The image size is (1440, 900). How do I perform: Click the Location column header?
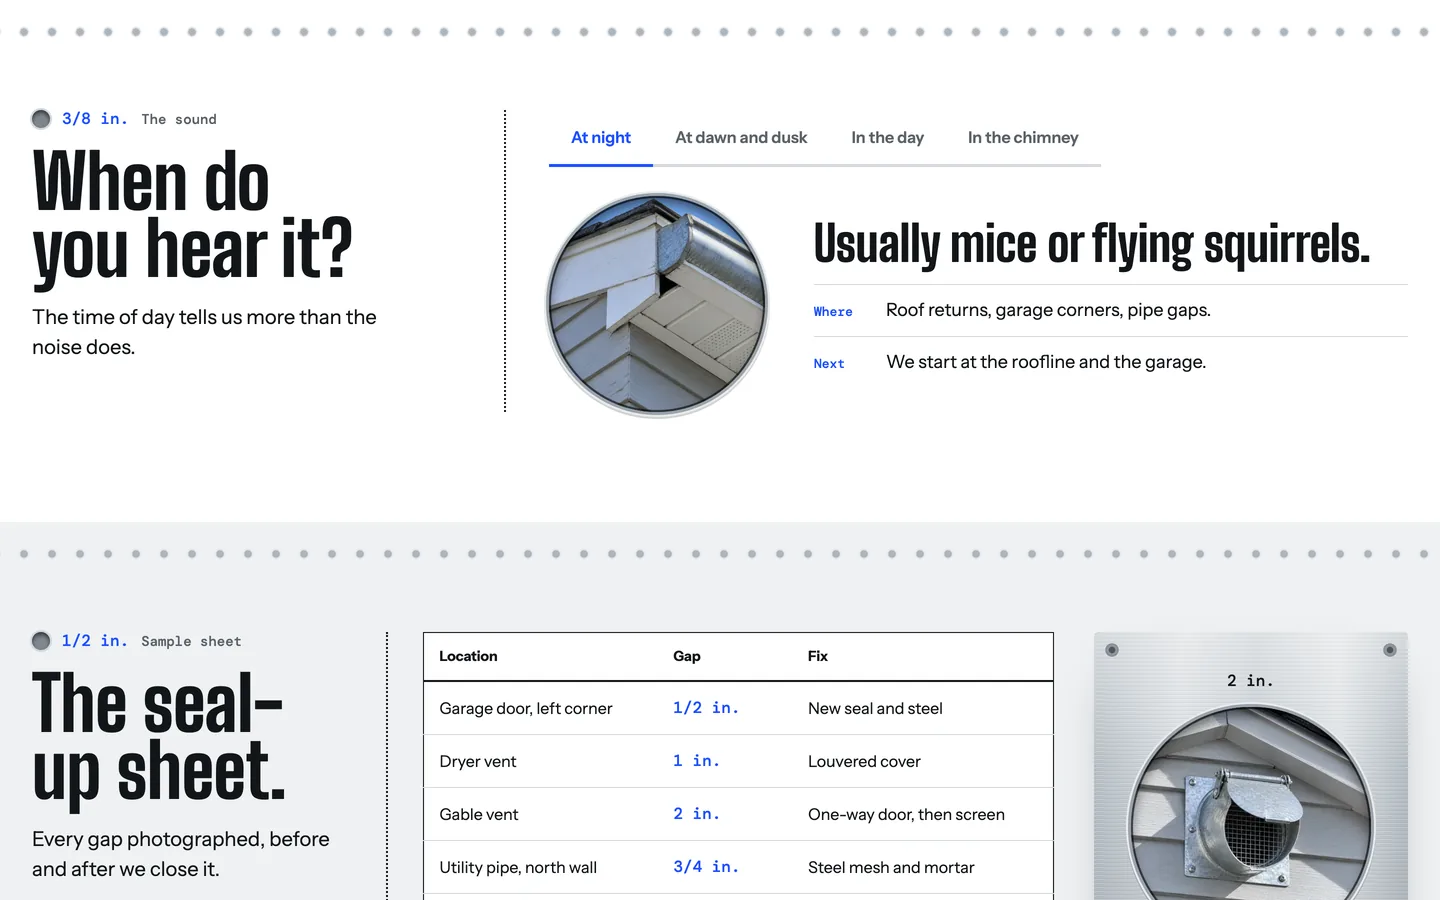pyautogui.click(x=468, y=656)
